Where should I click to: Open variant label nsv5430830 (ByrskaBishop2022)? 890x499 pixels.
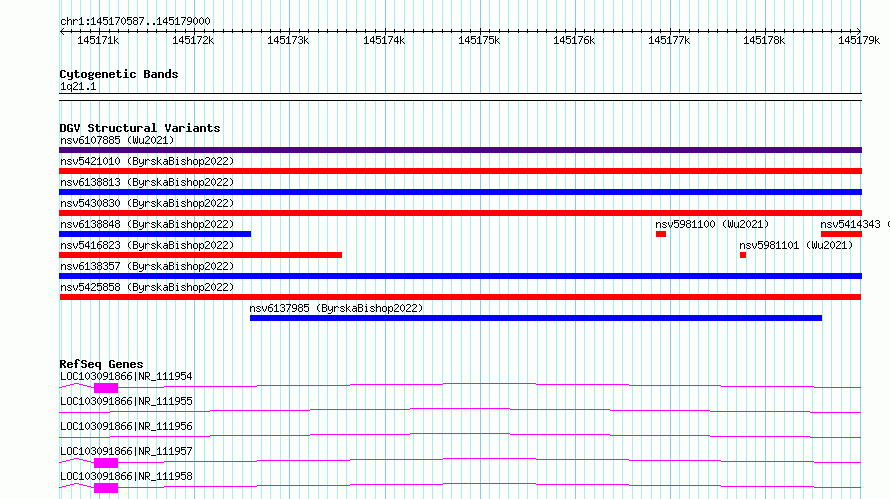pyautogui.click(x=147, y=203)
